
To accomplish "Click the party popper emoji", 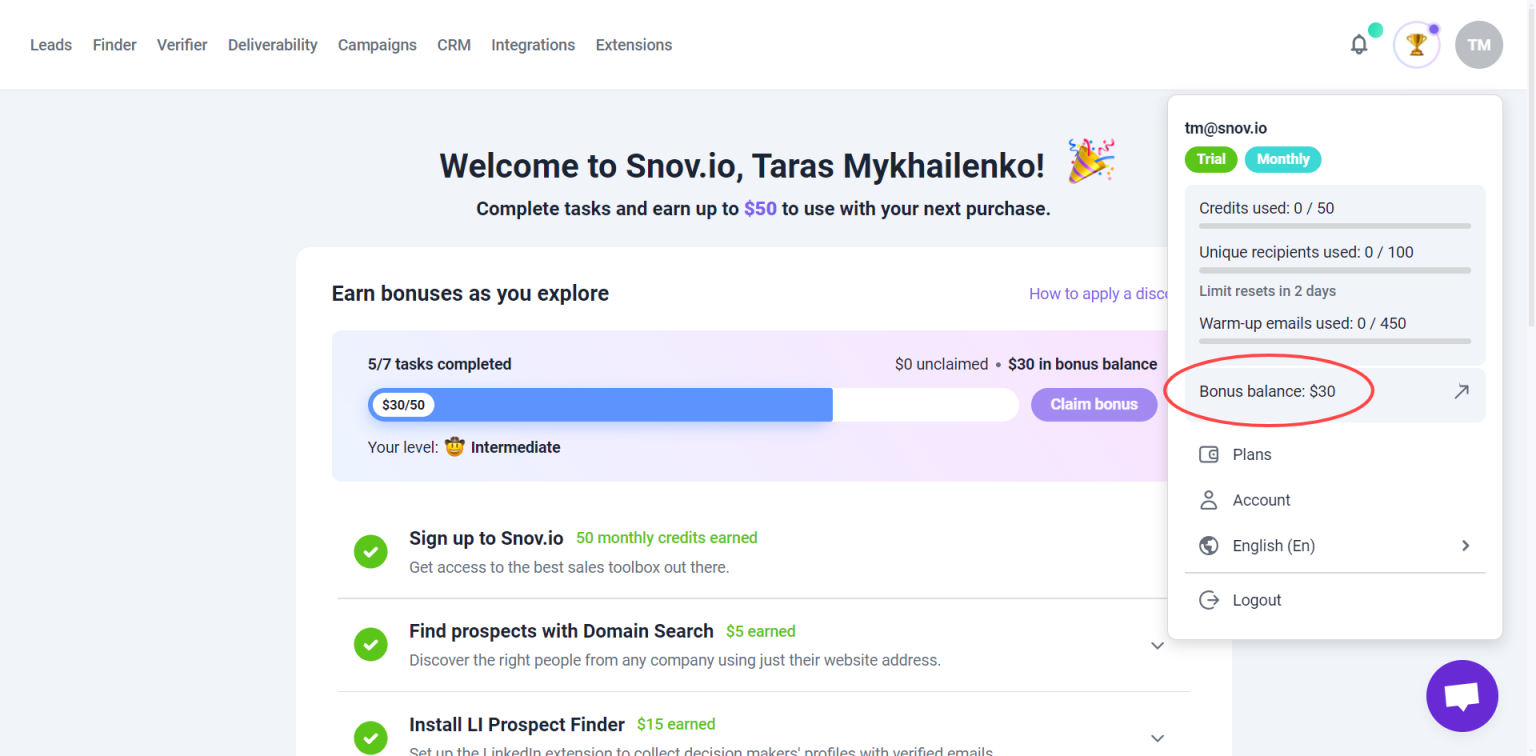I will click(1091, 161).
